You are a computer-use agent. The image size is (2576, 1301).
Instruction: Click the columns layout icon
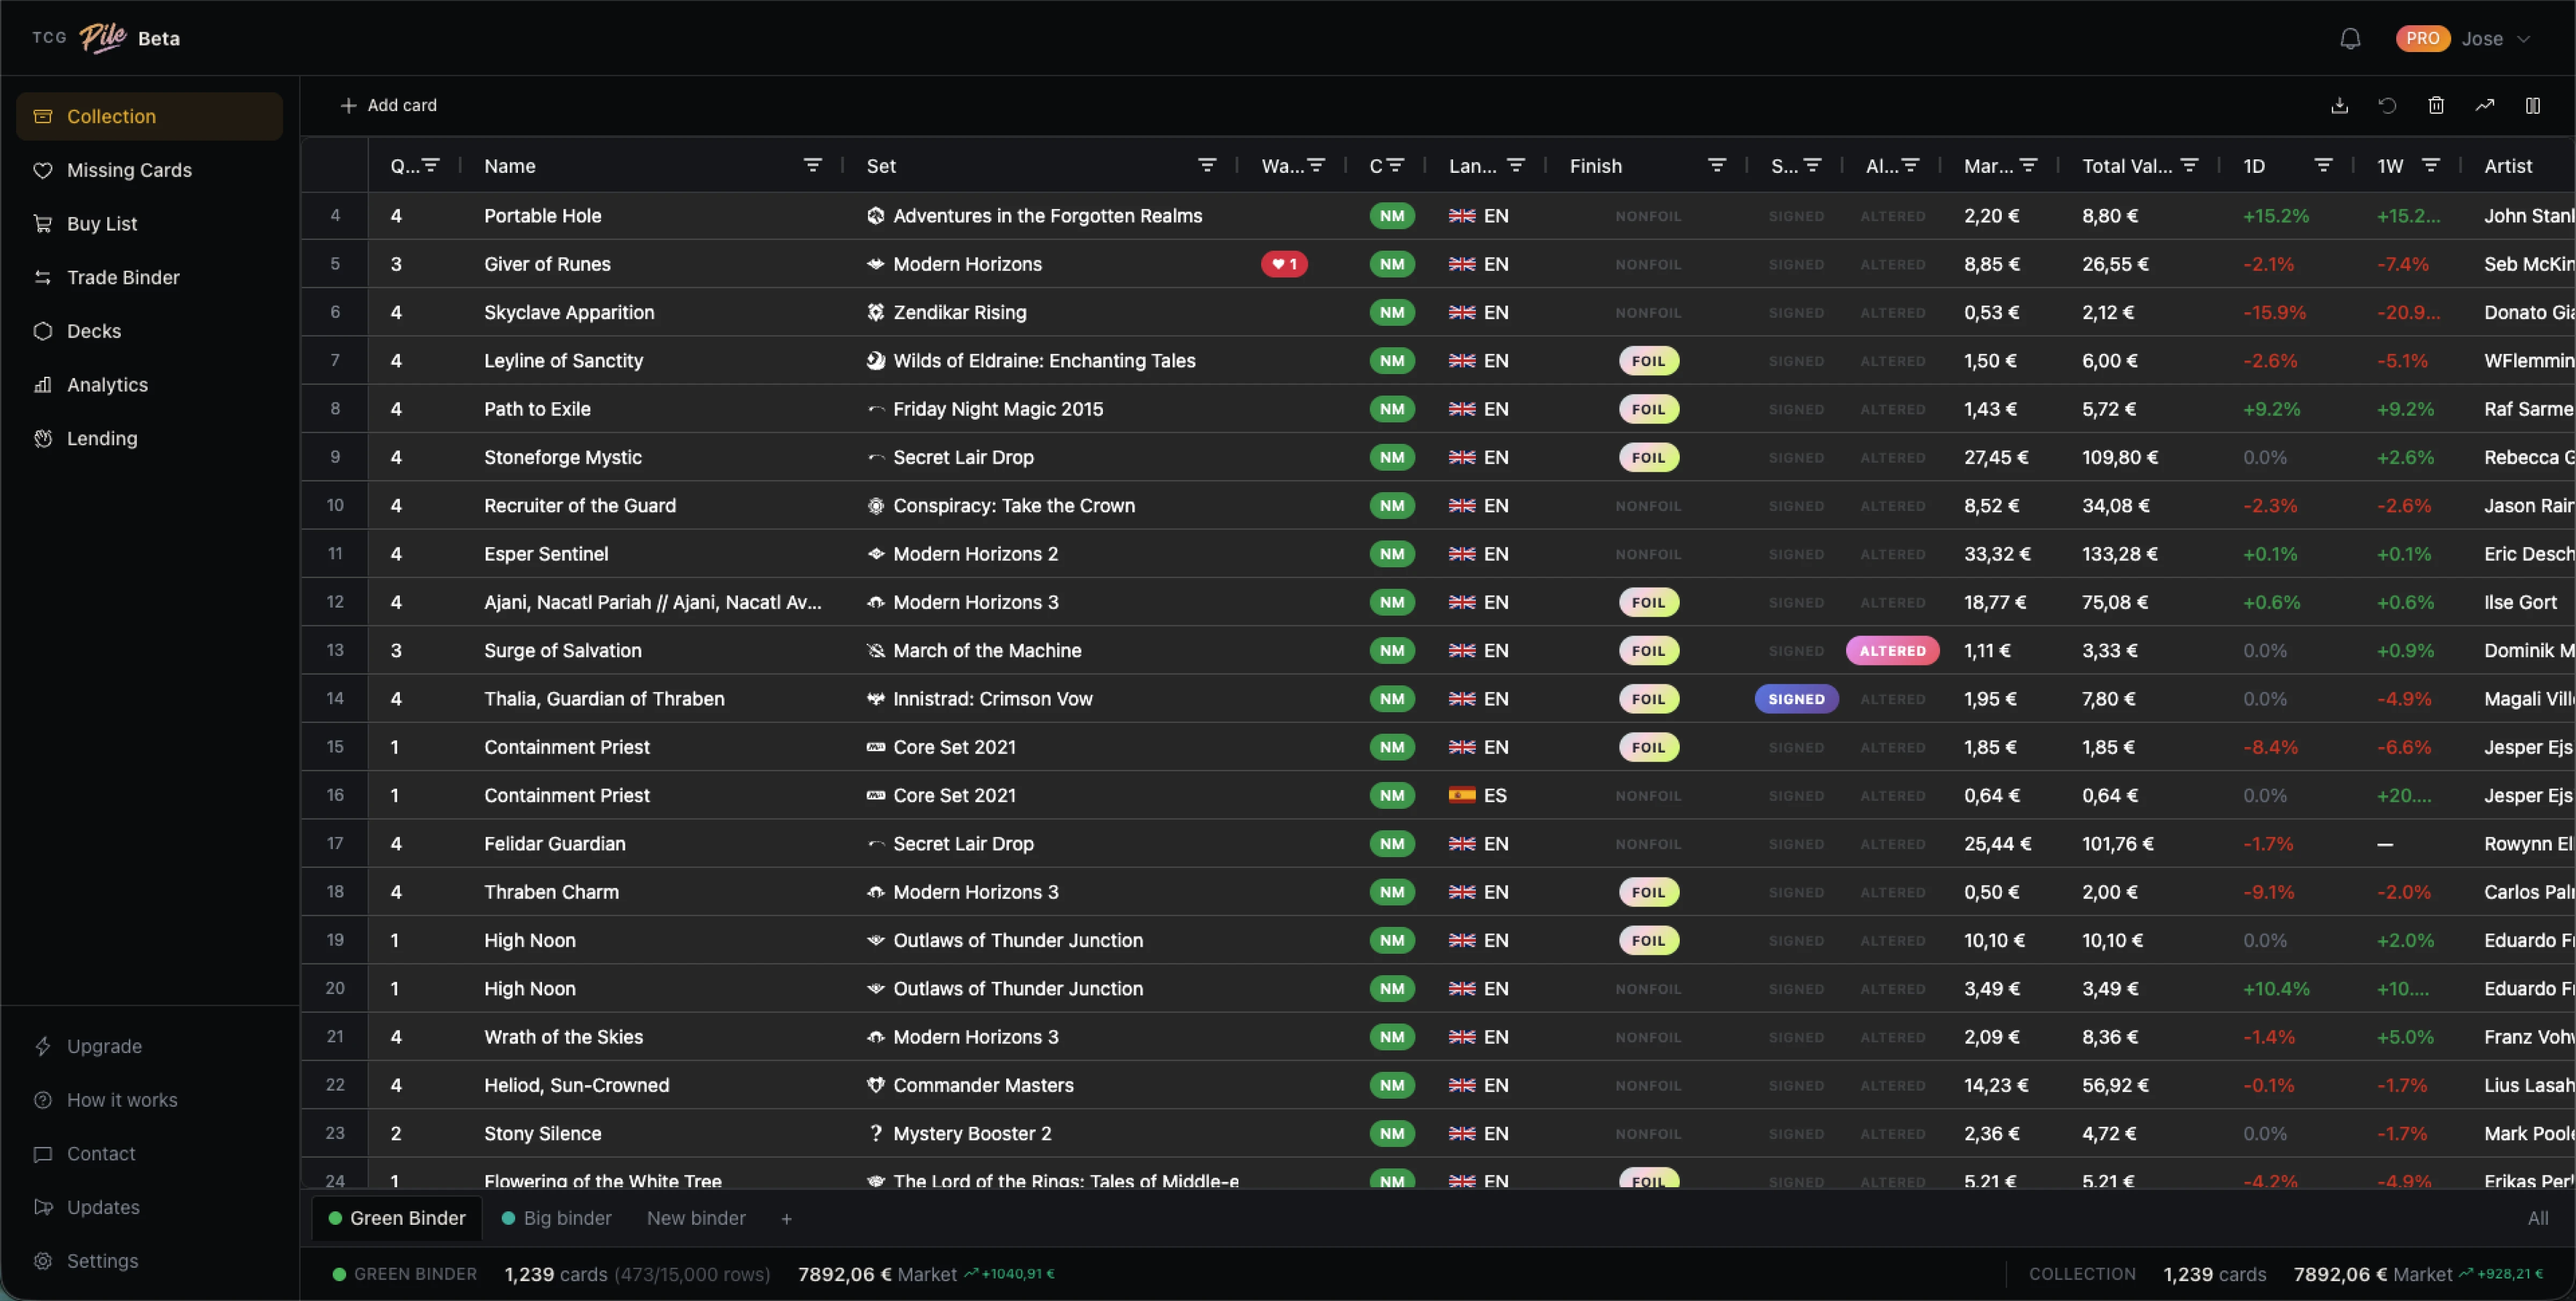[2533, 106]
